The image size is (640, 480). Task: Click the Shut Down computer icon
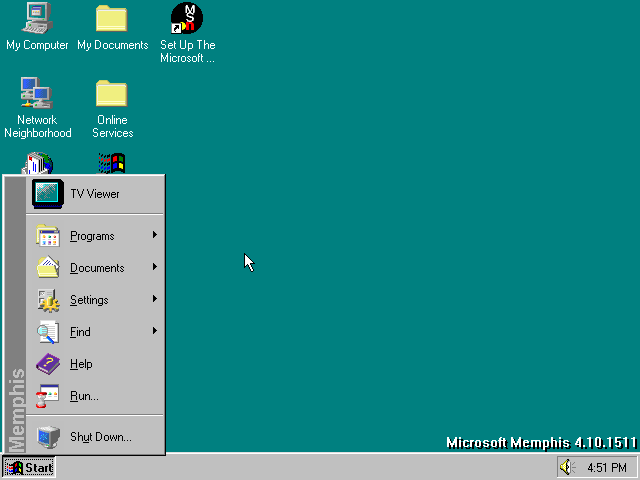point(48,437)
